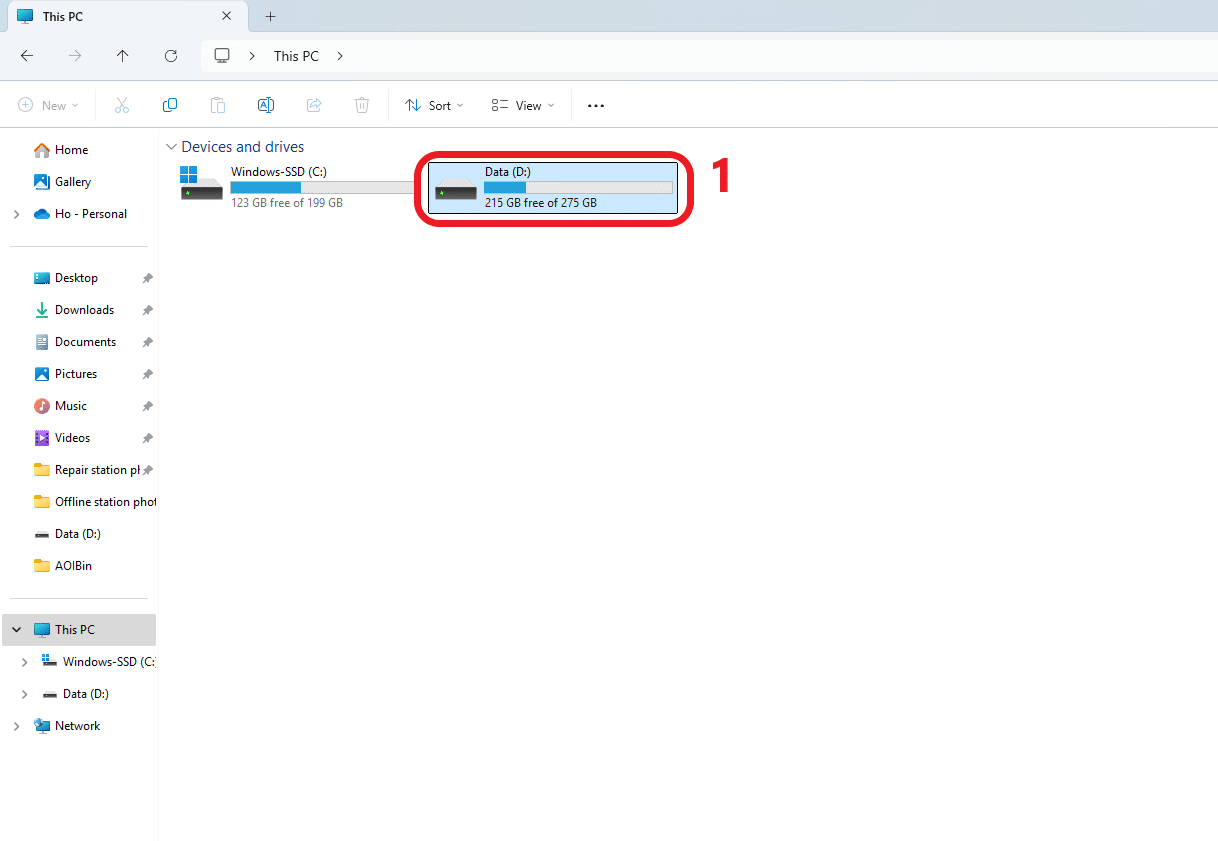The height and width of the screenshot is (841, 1218).
Task: Click the pin icon beside Pictures
Action: click(147, 374)
